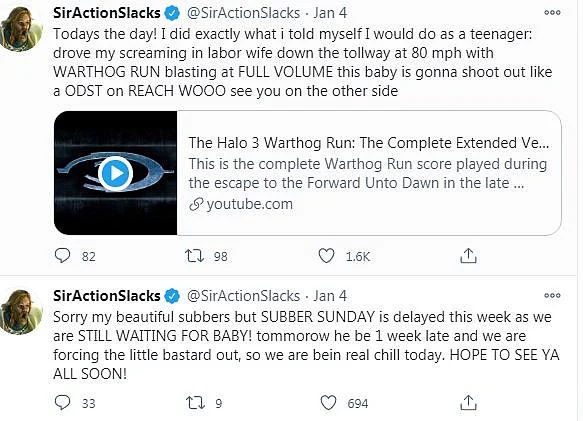Open SirActionSlacks profile from first tweet name
The width and height of the screenshot is (583, 421).
tap(107, 13)
